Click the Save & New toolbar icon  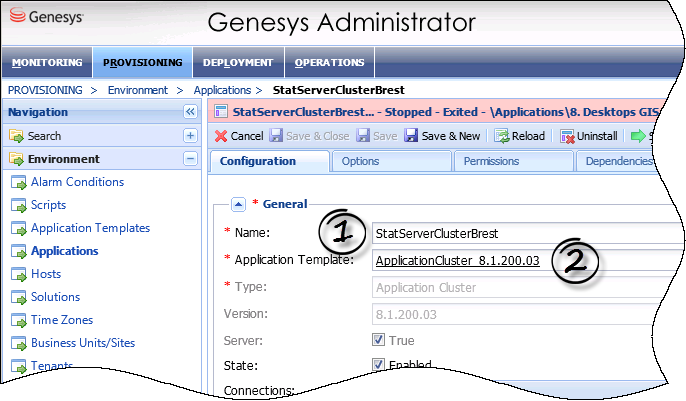[411, 136]
